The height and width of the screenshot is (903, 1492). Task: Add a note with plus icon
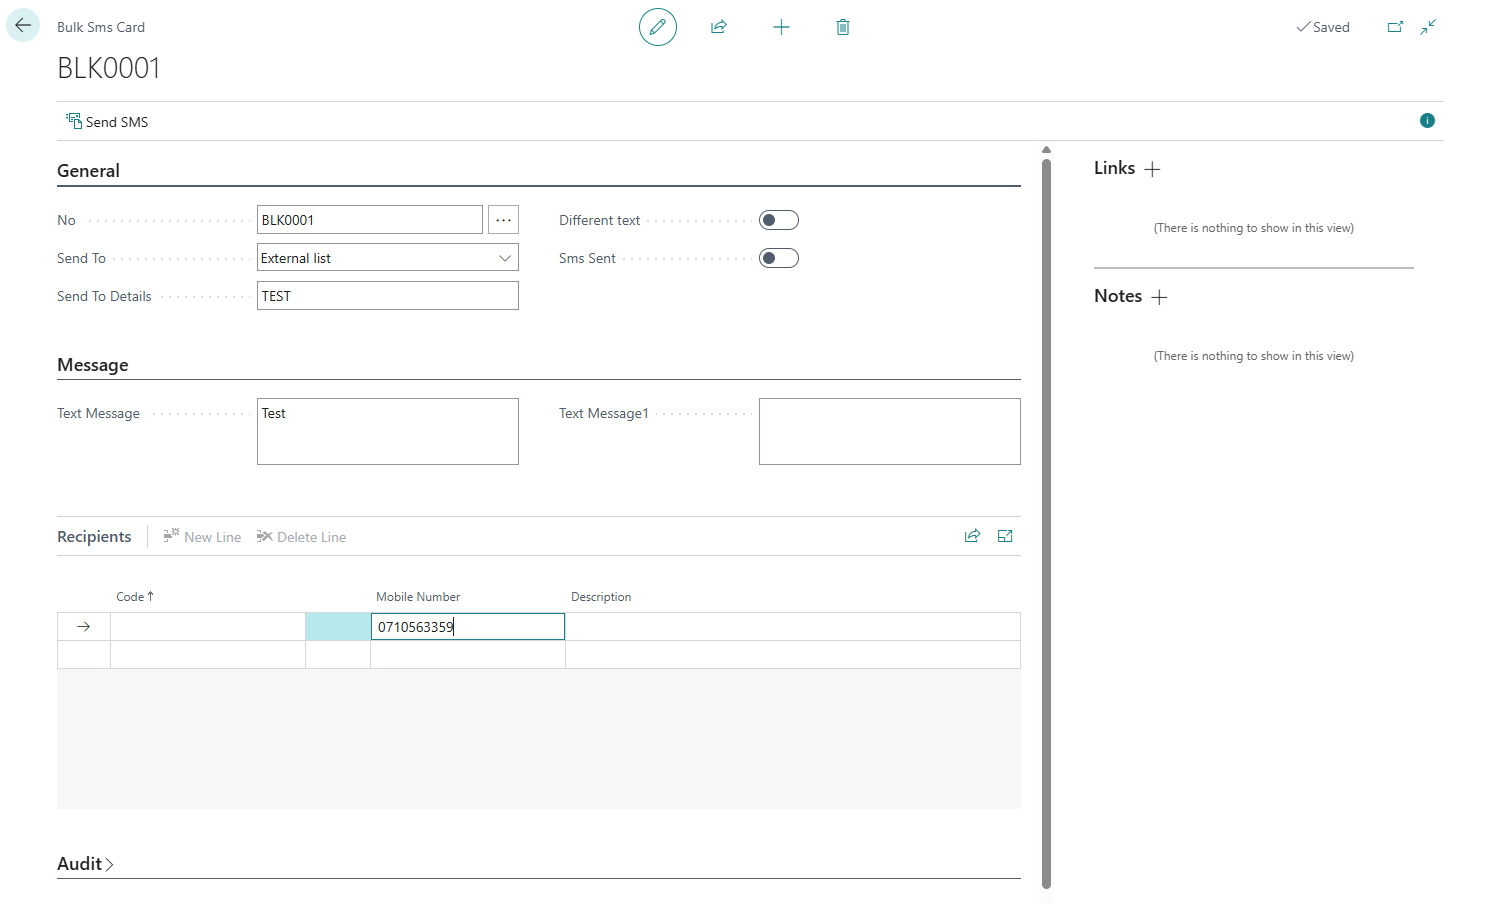tap(1159, 297)
